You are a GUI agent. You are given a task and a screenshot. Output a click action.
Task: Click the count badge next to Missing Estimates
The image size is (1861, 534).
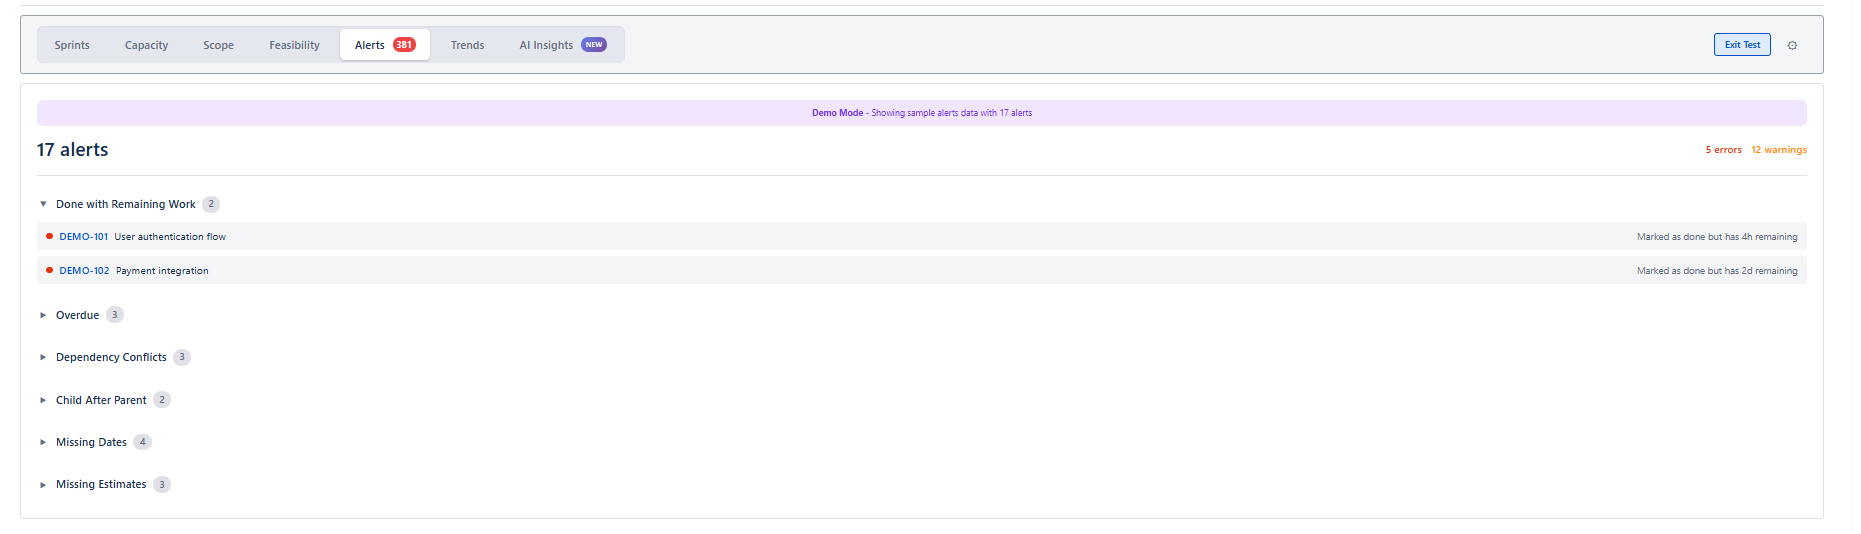162,485
